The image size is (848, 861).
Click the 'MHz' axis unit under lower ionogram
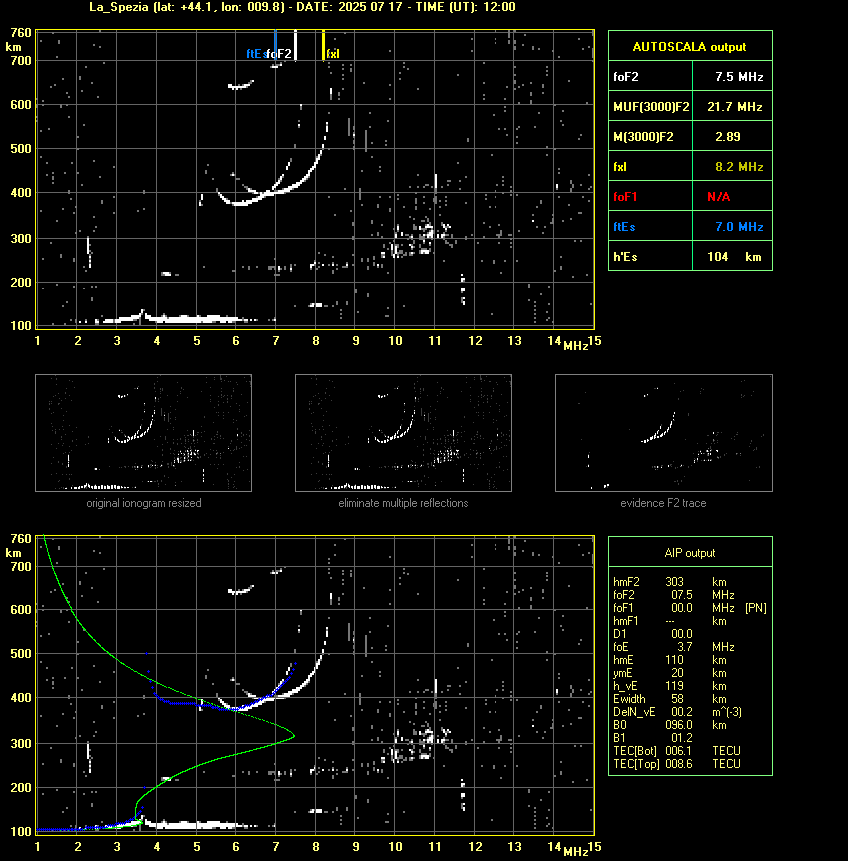coord(576,852)
